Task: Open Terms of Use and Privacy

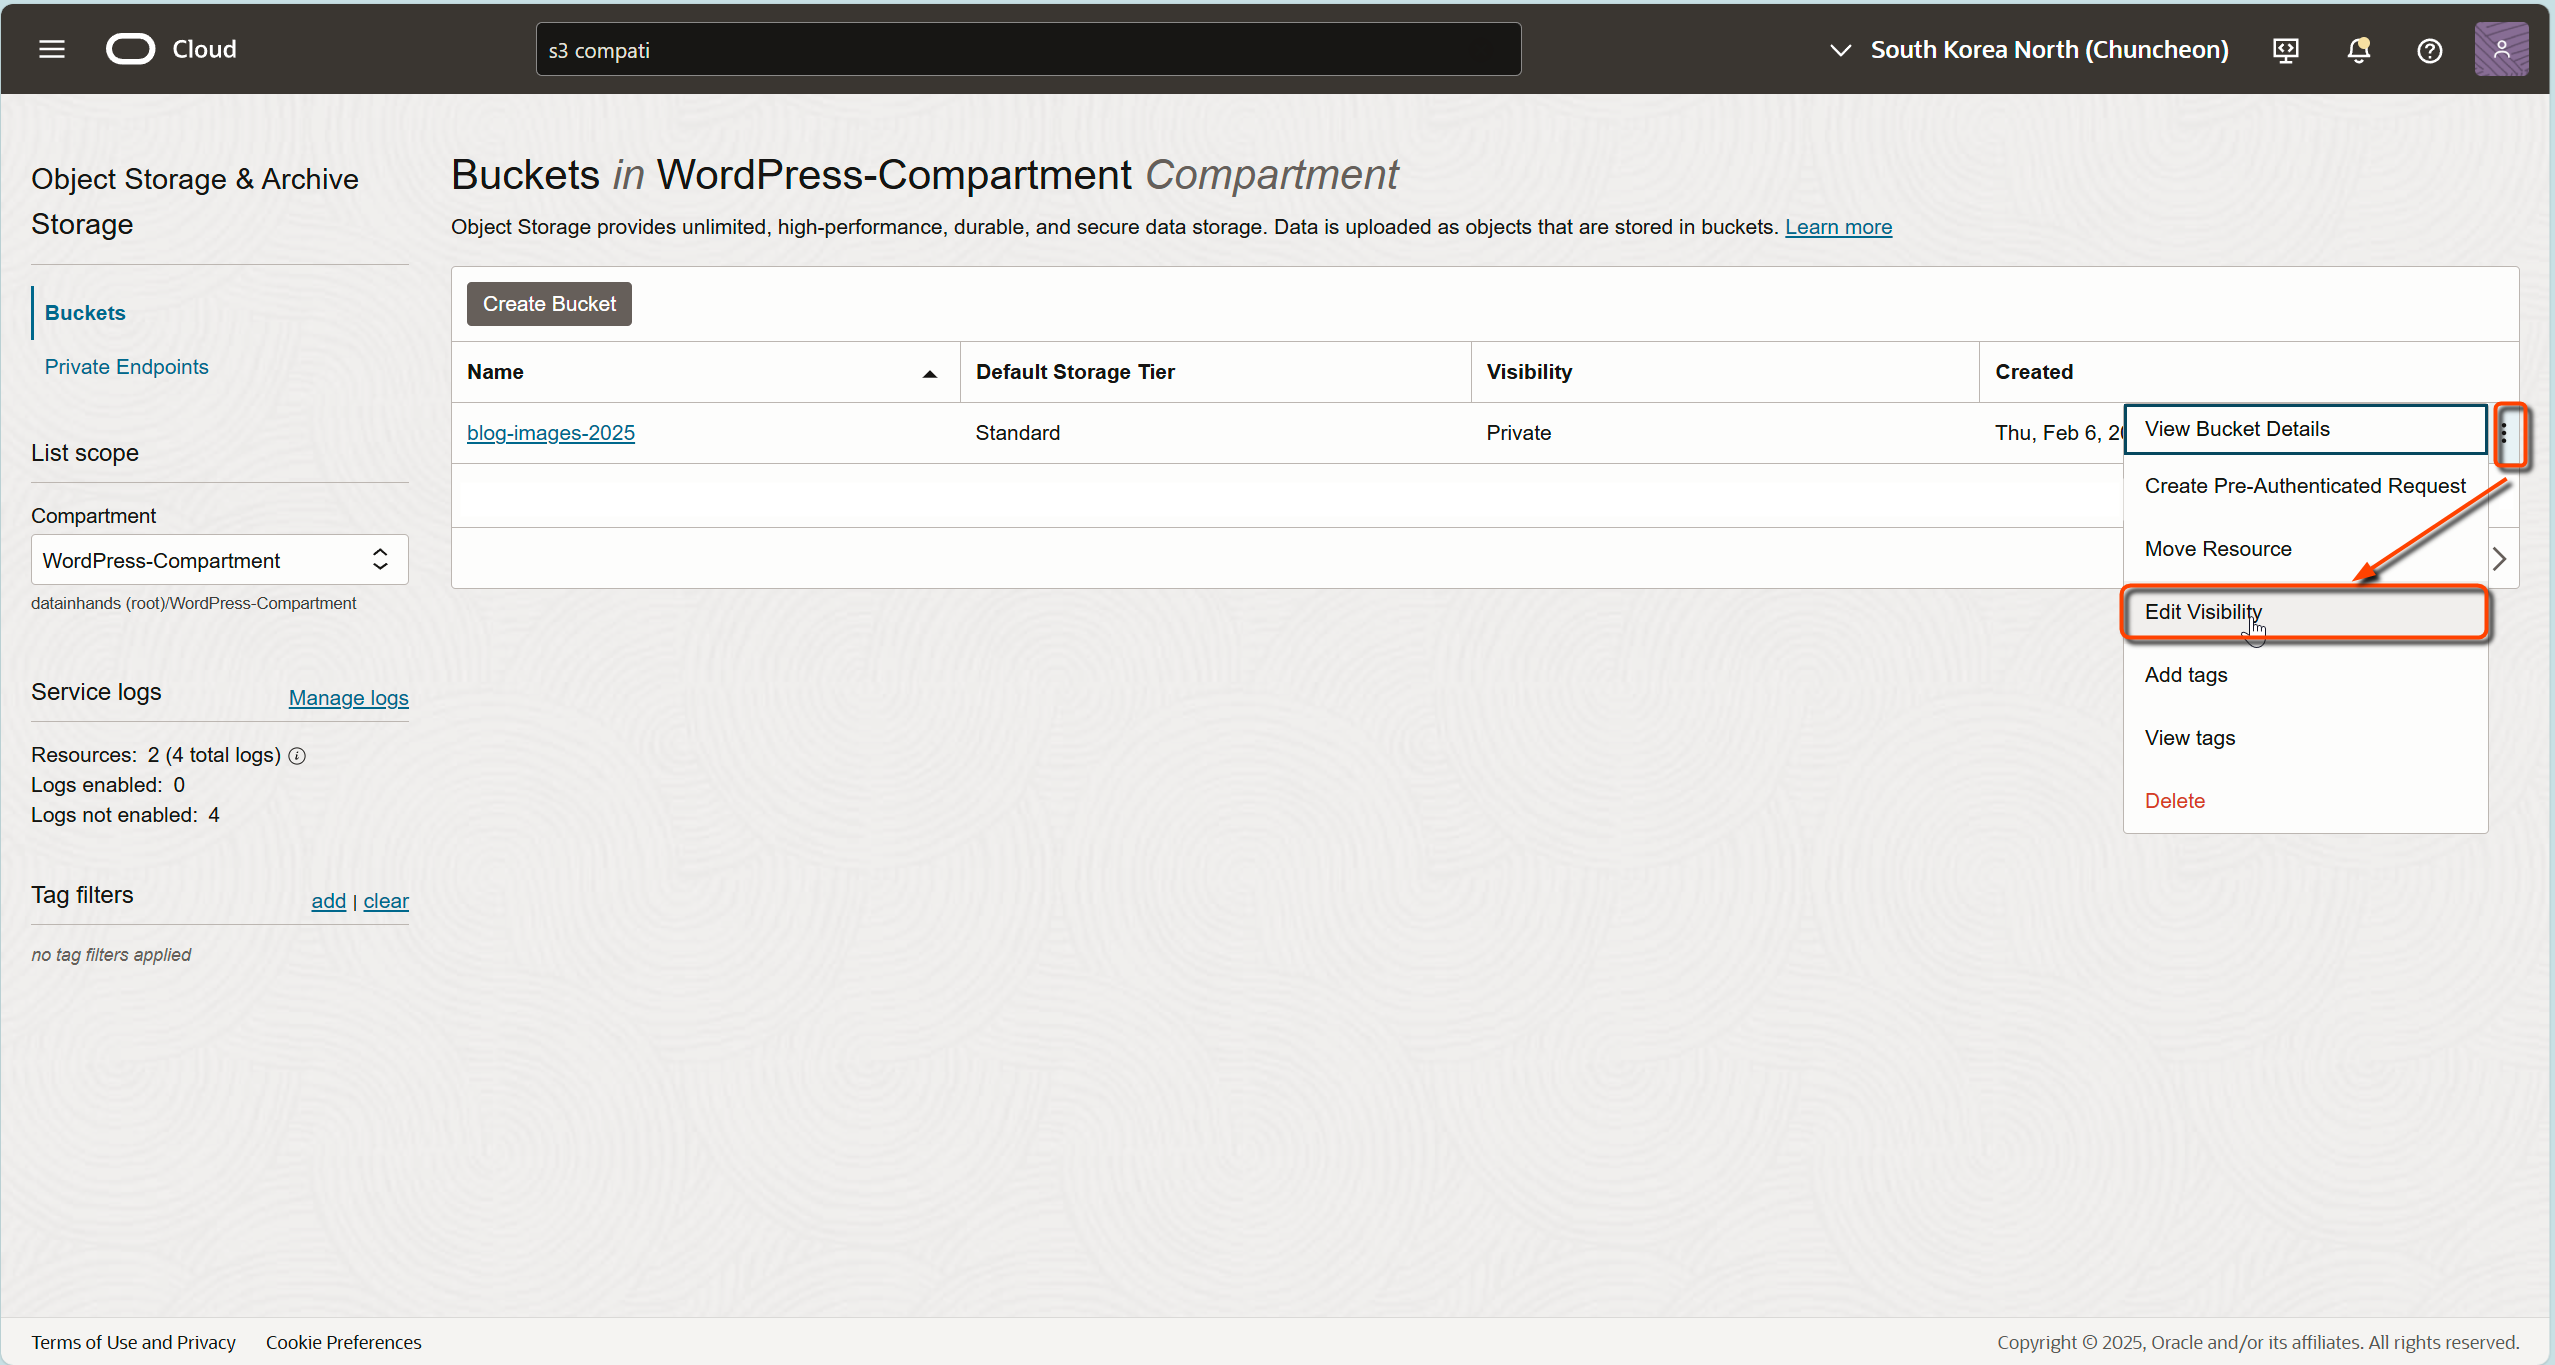Action: pyautogui.click(x=133, y=1342)
